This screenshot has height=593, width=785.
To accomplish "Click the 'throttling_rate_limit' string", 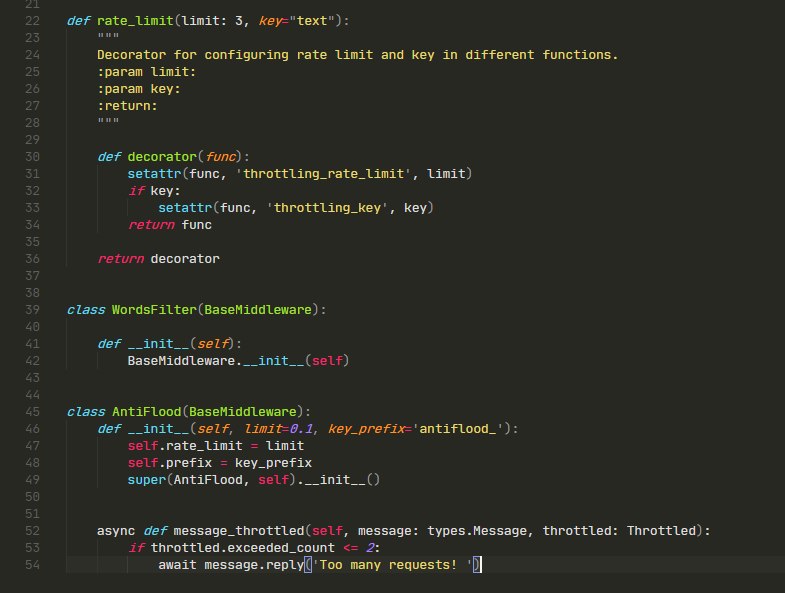I will click(x=323, y=174).
